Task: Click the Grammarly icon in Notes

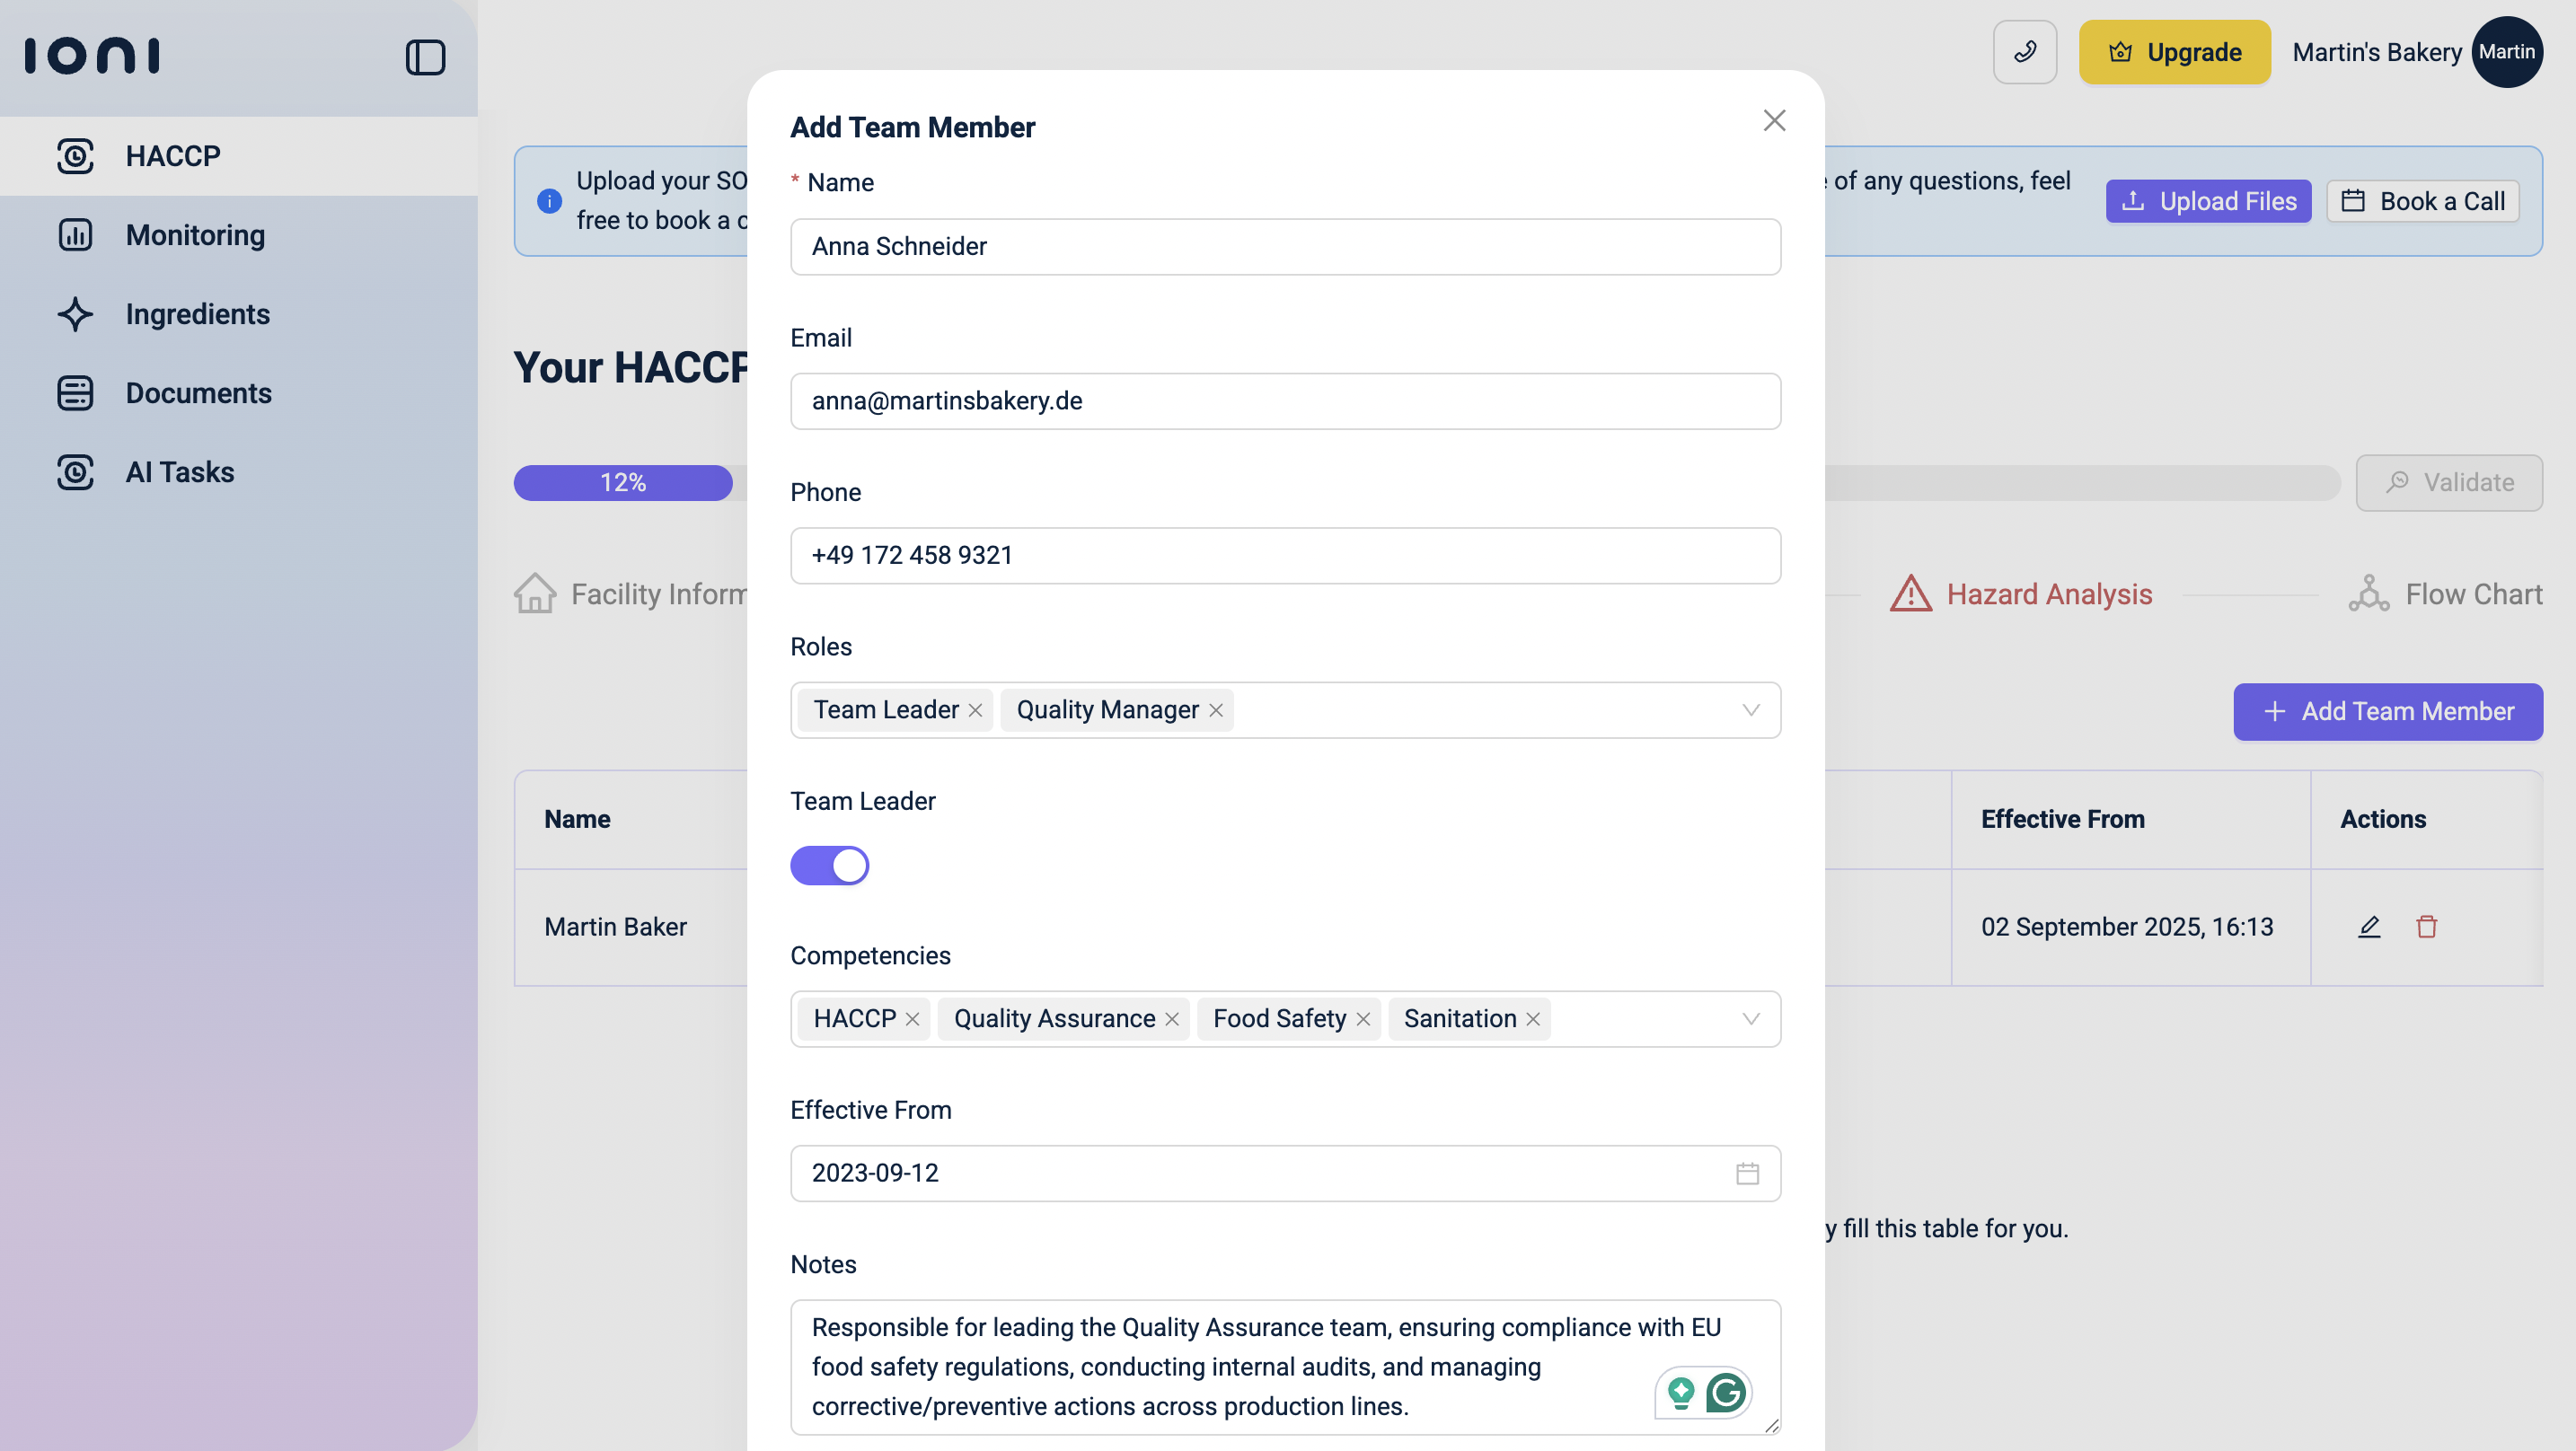Action: tap(1726, 1392)
